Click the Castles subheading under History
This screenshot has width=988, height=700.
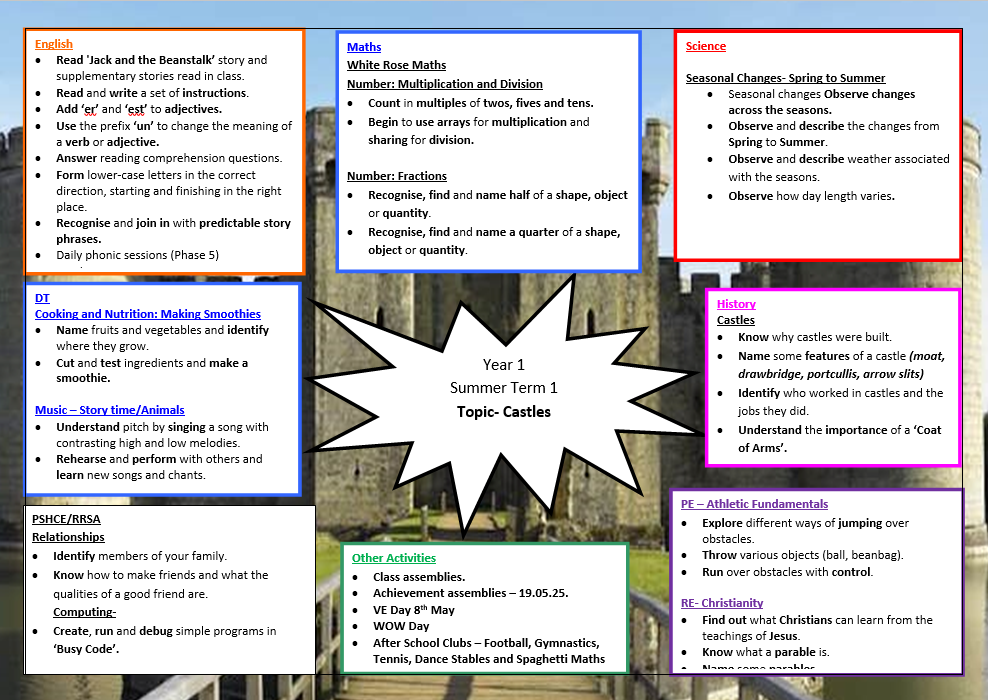pos(735,320)
